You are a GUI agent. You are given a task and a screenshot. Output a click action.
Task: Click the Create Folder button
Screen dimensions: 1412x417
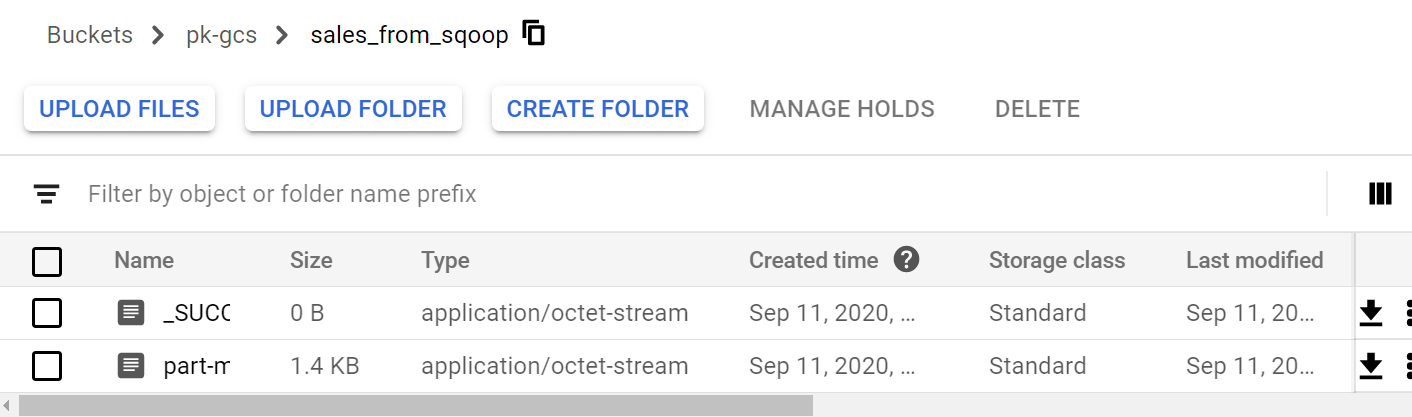pos(598,109)
